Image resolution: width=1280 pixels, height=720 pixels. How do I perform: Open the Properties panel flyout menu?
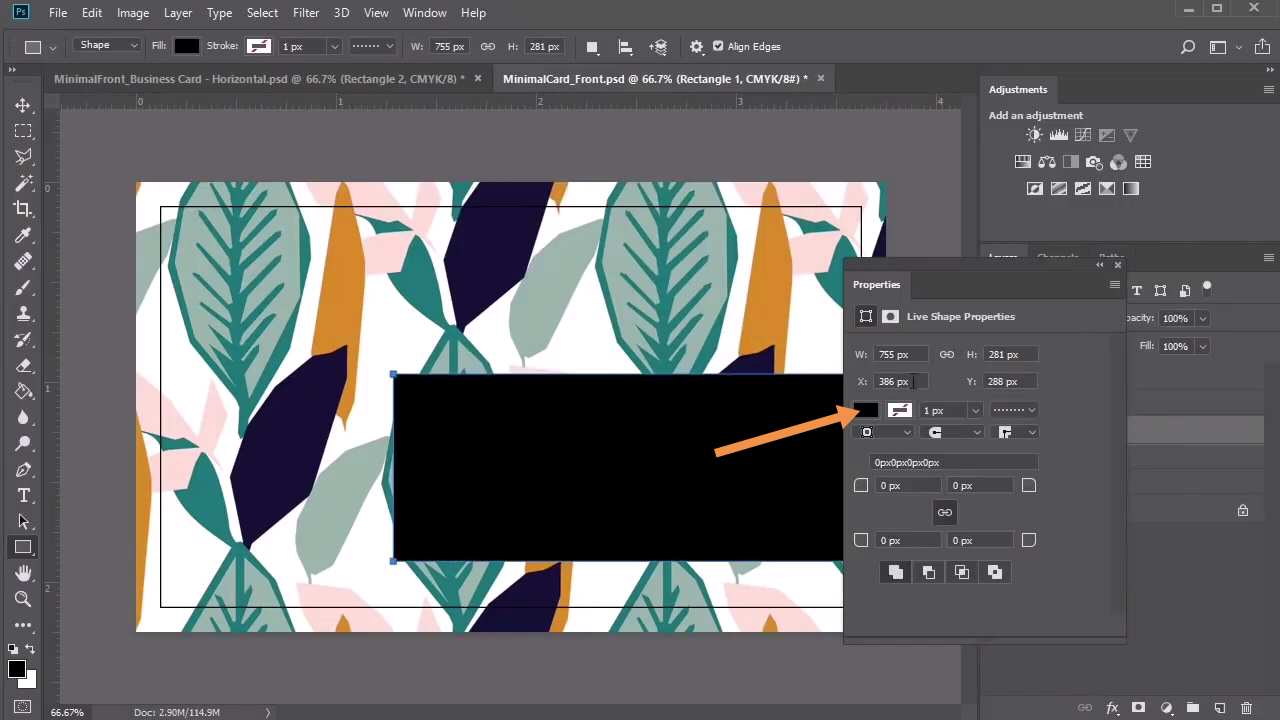tap(1114, 285)
